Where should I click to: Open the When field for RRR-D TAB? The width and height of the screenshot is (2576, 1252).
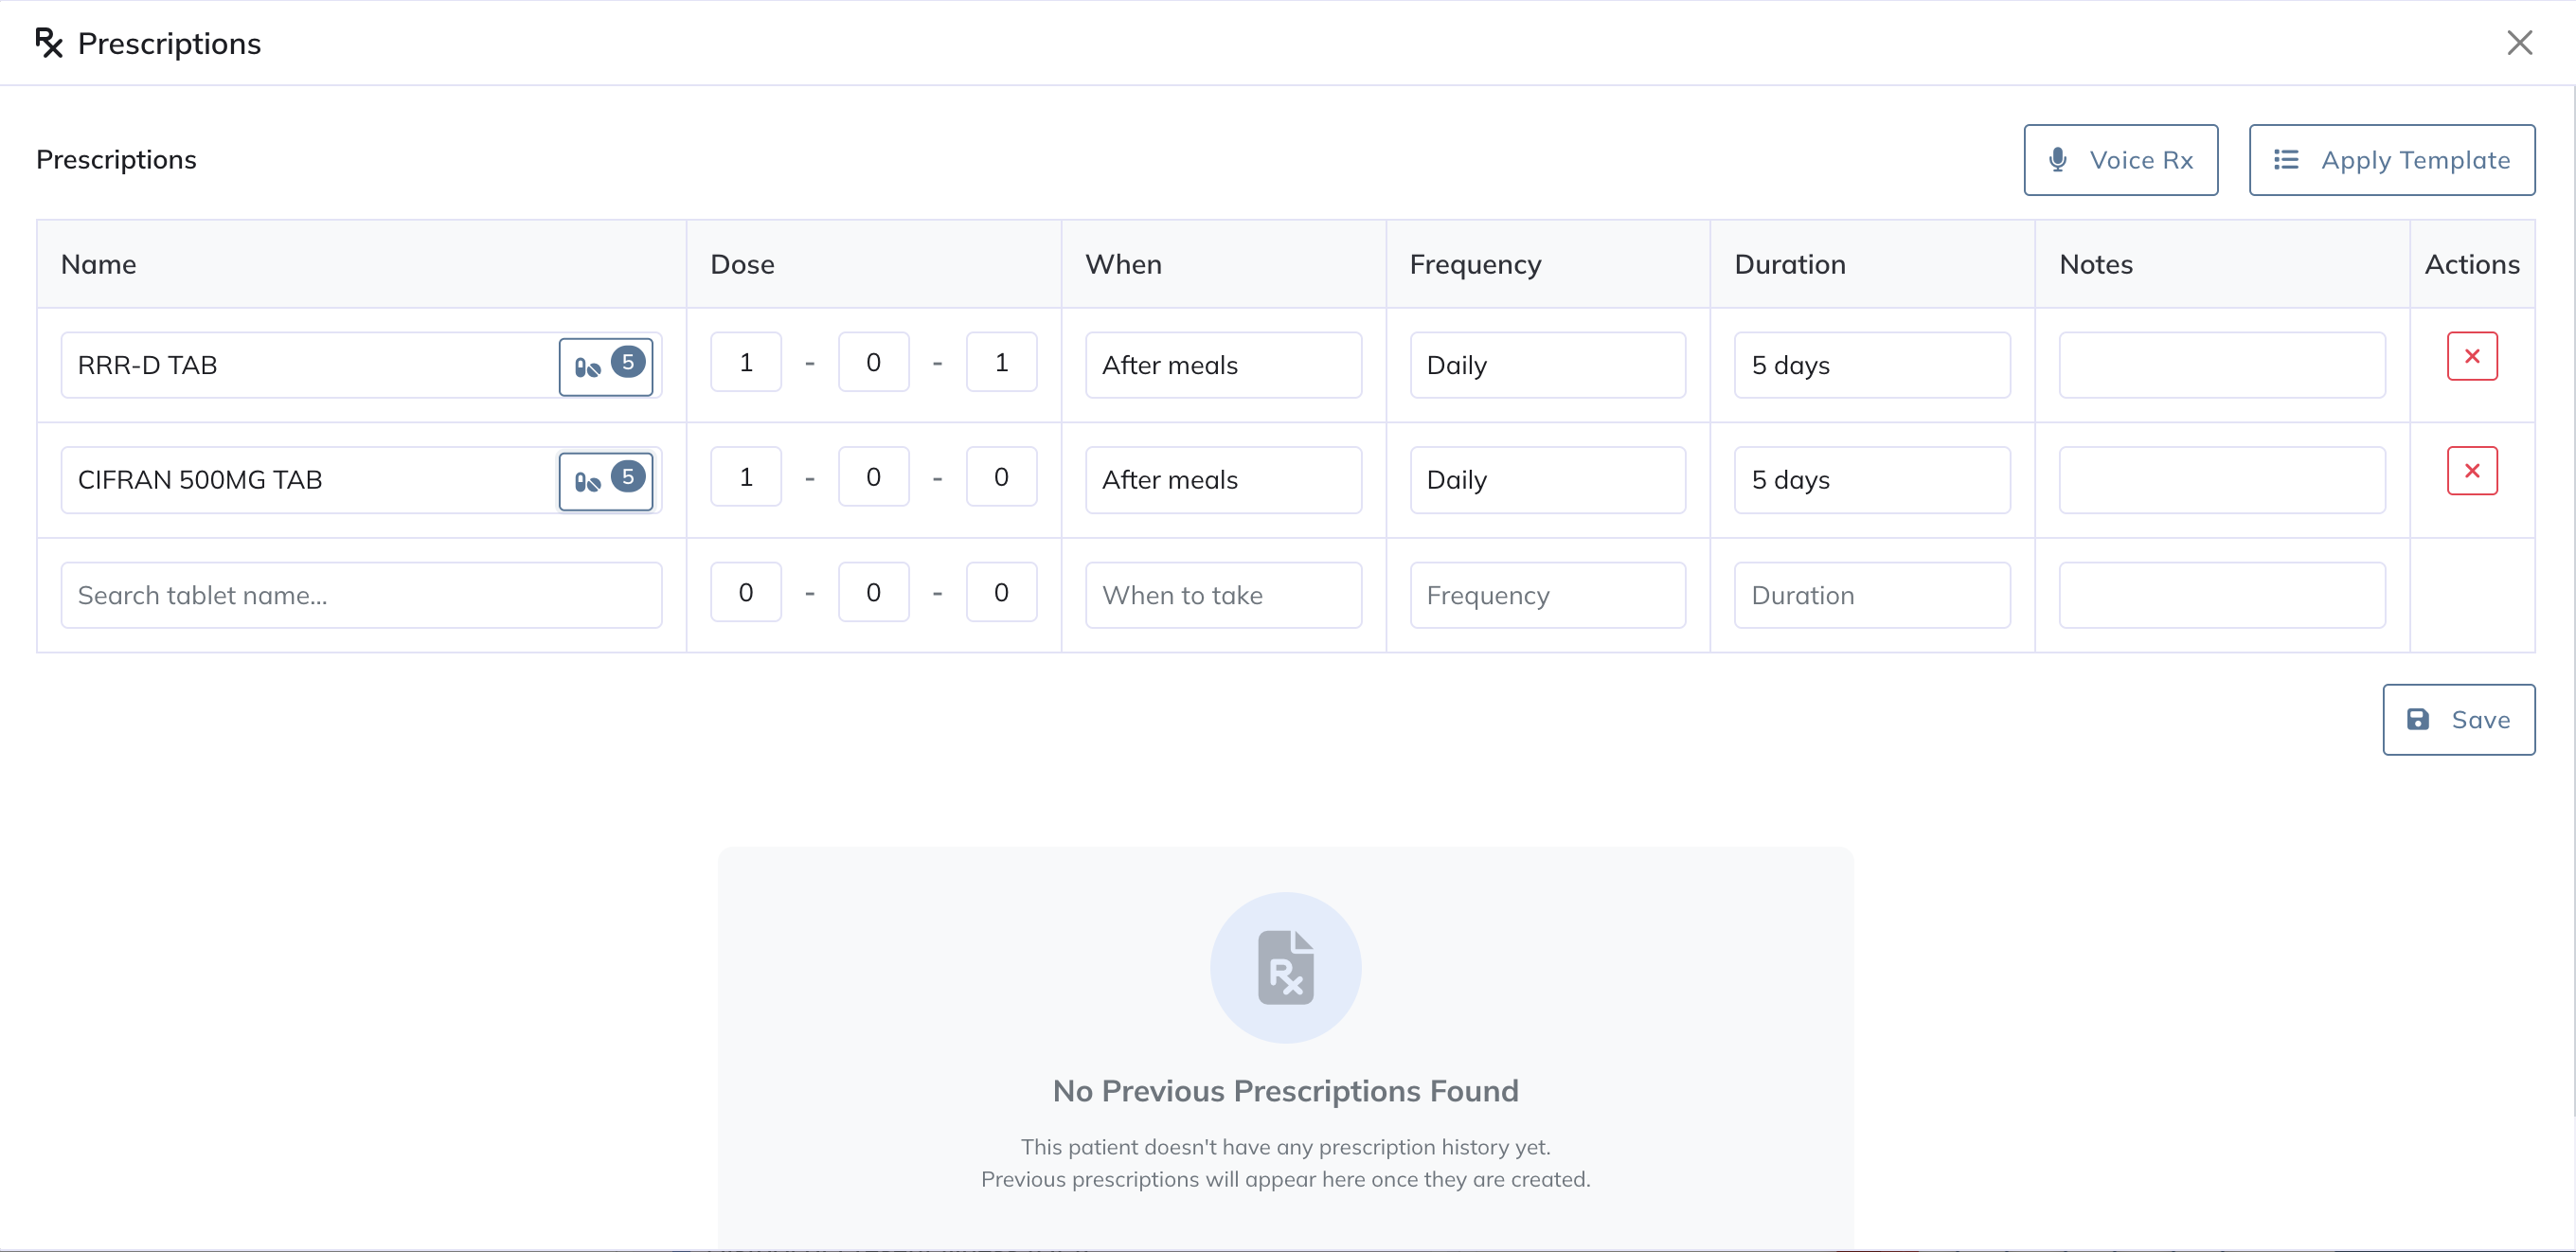tap(1223, 366)
